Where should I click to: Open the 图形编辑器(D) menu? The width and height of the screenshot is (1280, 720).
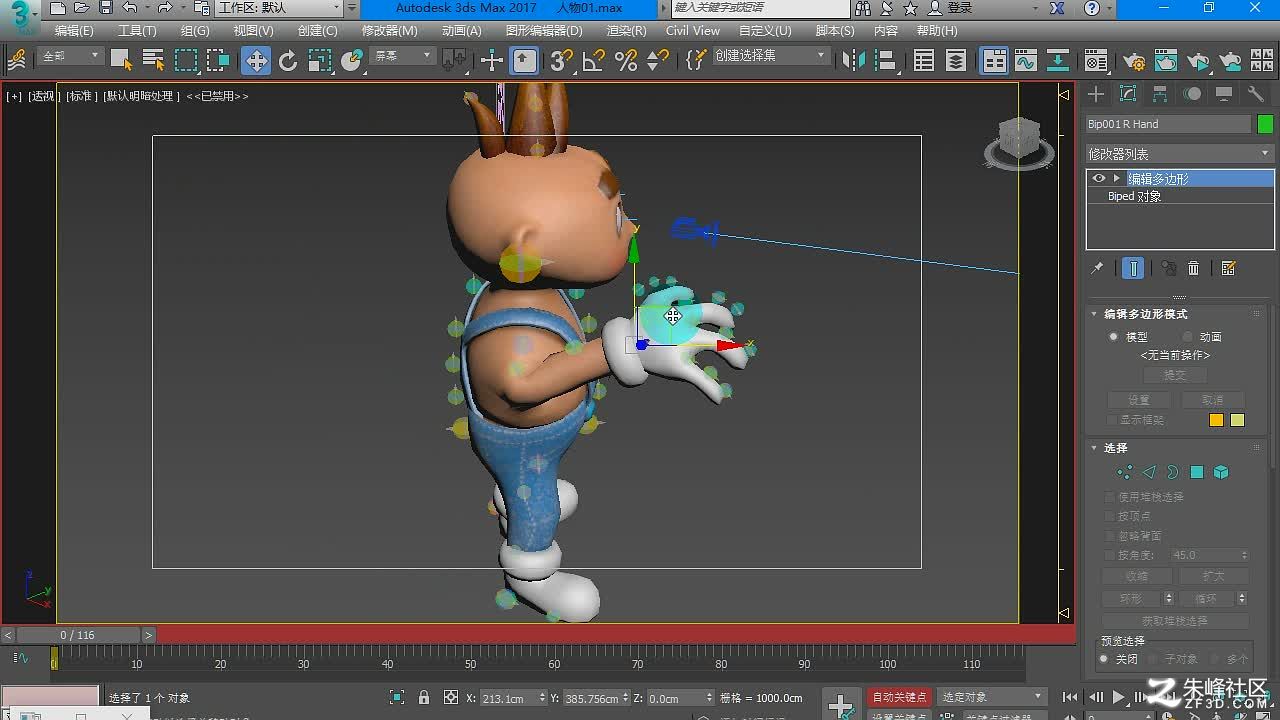[544, 31]
